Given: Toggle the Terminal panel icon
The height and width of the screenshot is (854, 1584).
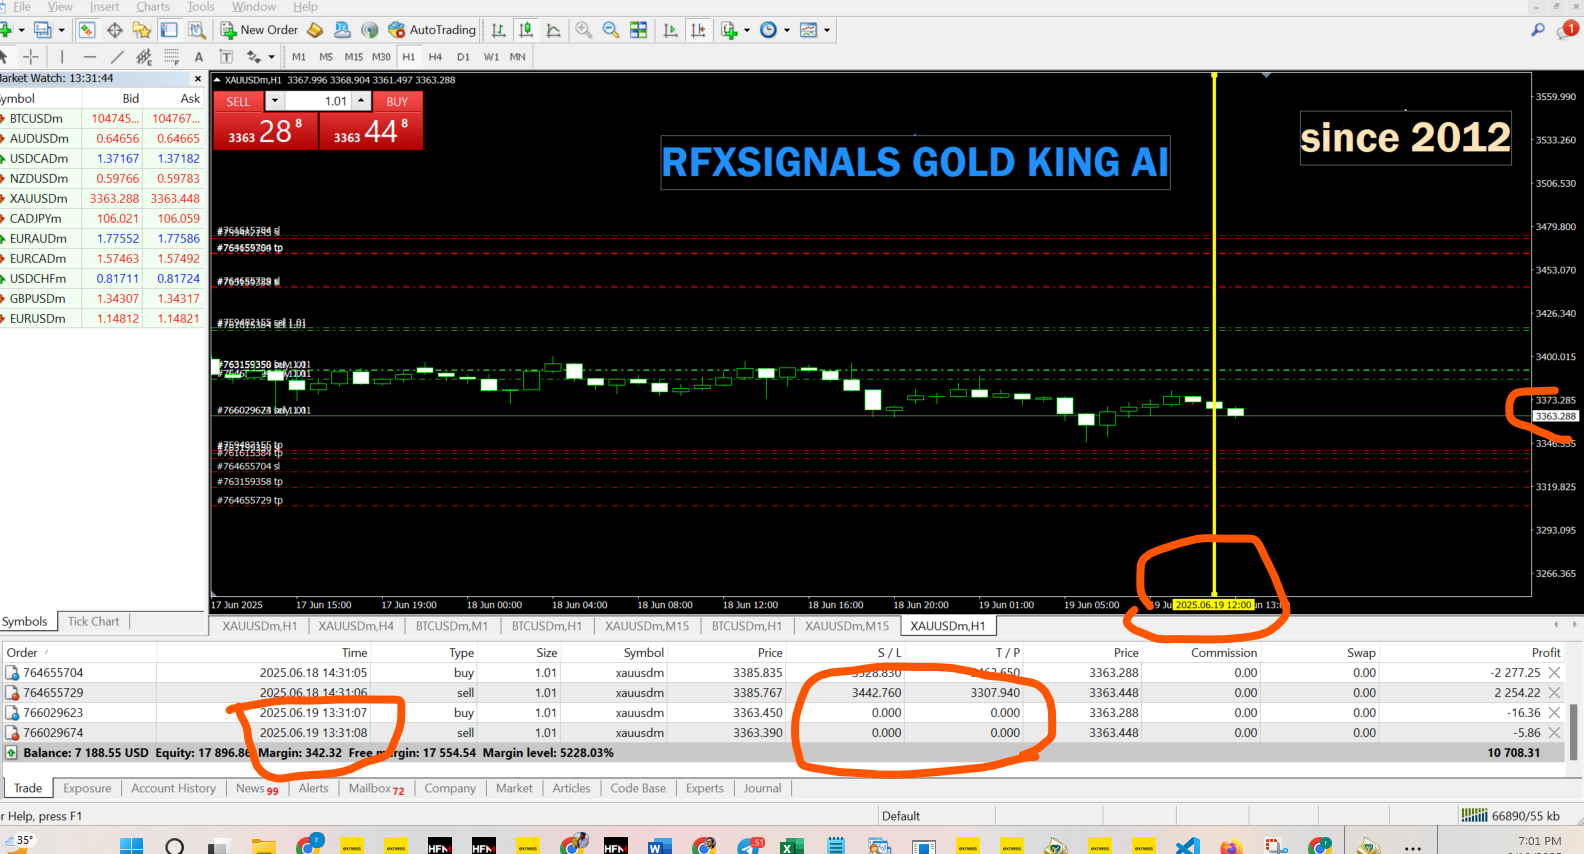Looking at the screenshot, I should pyautogui.click(x=169, y=30).
